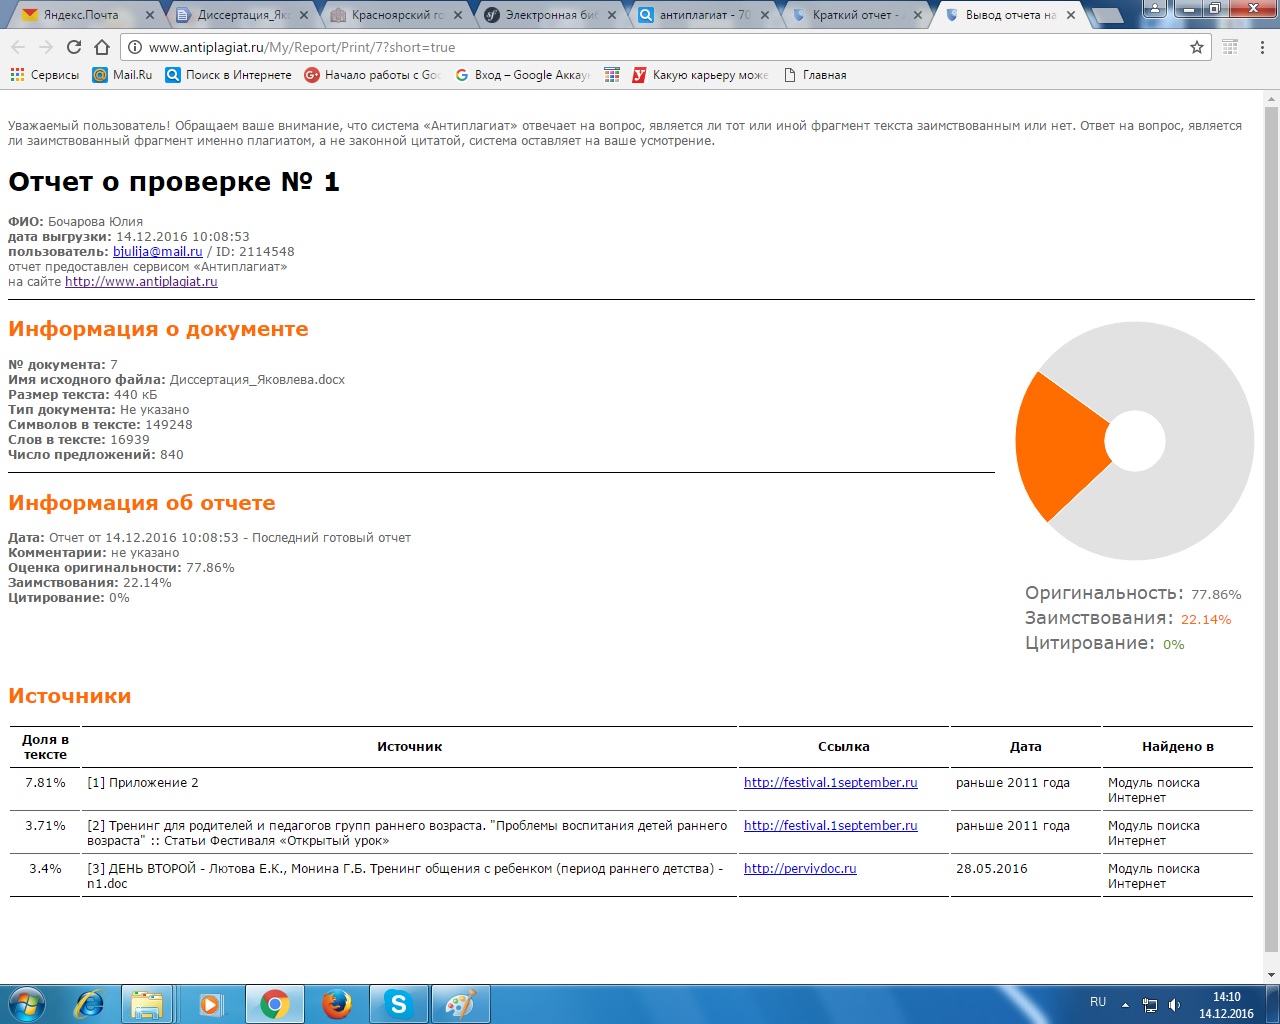This screenshot has width=1280, height=1024.
Task: Click the RU language indicator
Action: pos(1098,1002)
